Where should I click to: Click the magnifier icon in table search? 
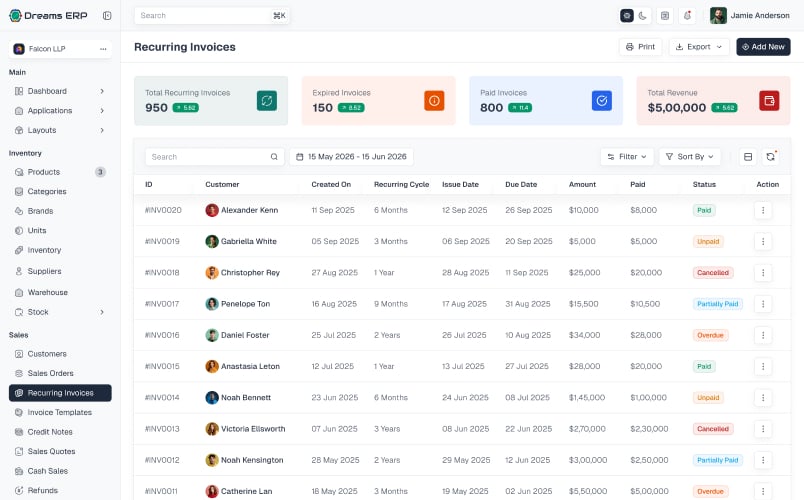tap(274, 157)
